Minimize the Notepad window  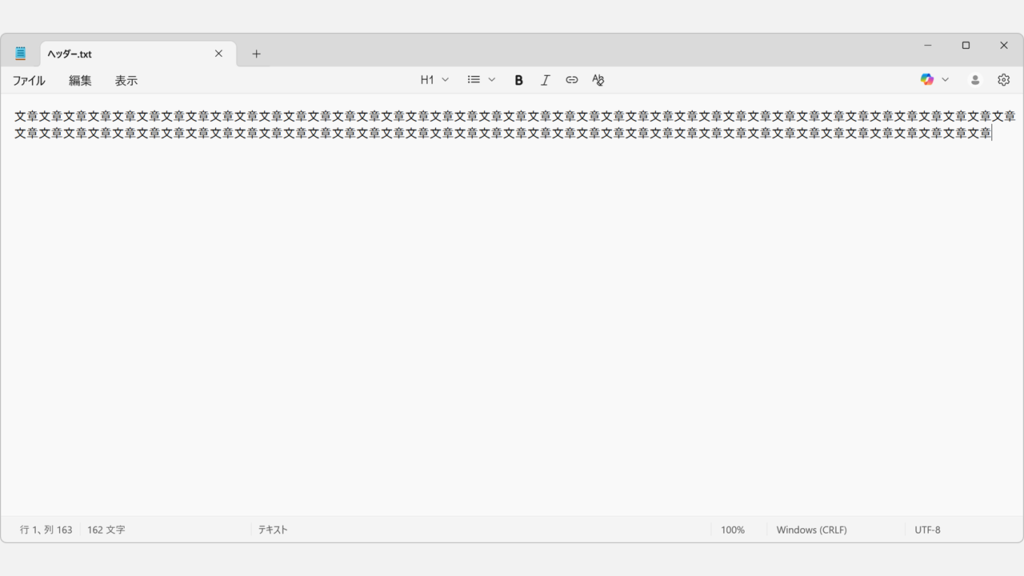(927, 46)
